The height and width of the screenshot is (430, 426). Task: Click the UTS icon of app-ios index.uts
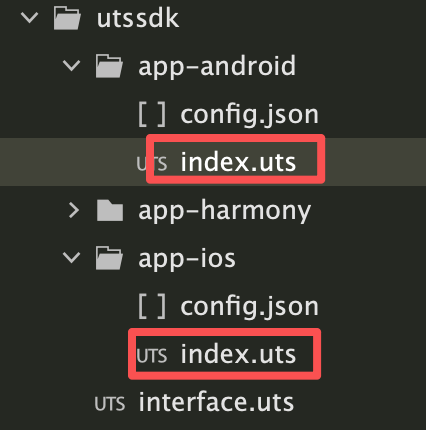click(152, 355)
